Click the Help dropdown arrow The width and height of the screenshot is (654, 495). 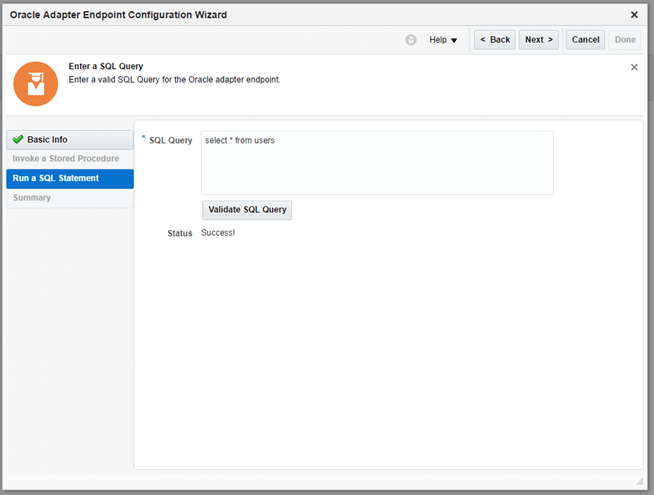[x=454, y=41]
